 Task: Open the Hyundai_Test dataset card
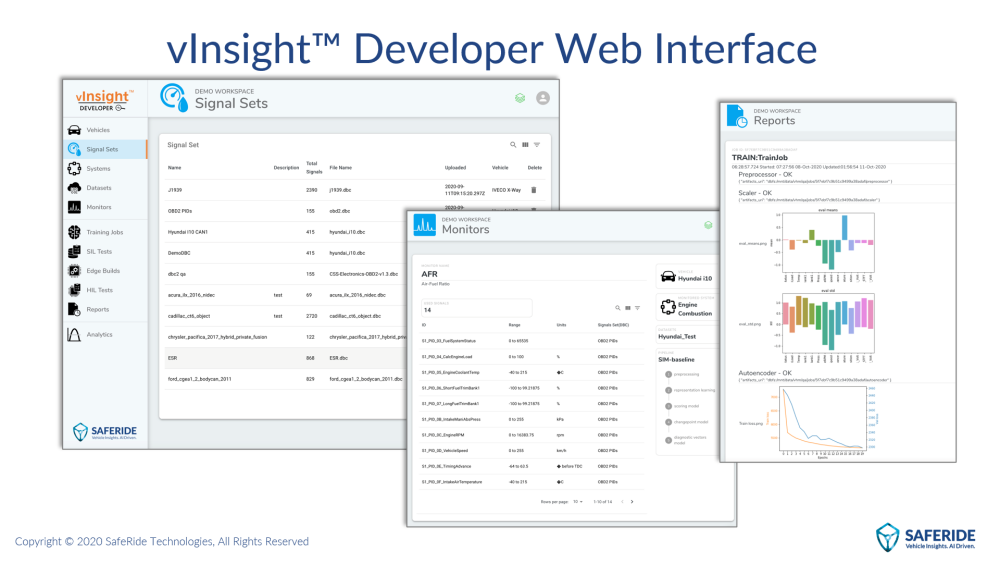pyautogui.click(x=686, y=334)
